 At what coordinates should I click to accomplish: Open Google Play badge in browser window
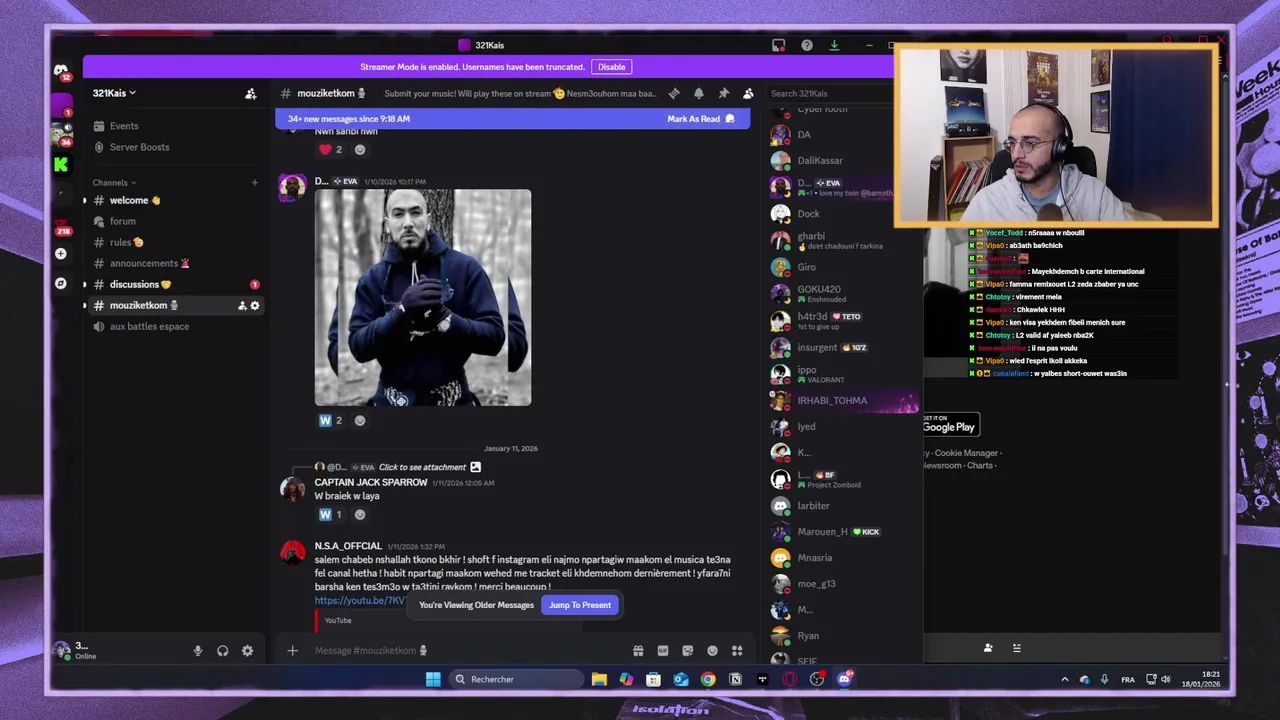point(949,425)
